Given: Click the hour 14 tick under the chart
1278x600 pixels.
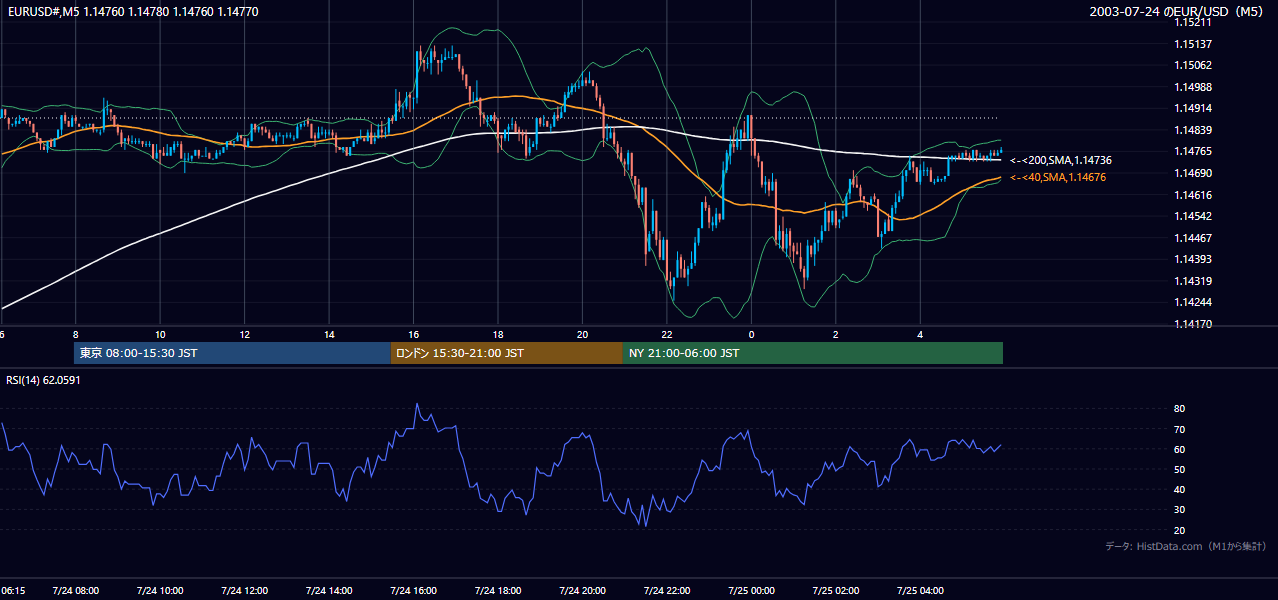Looking at the screenshot, I should [329, 334].
